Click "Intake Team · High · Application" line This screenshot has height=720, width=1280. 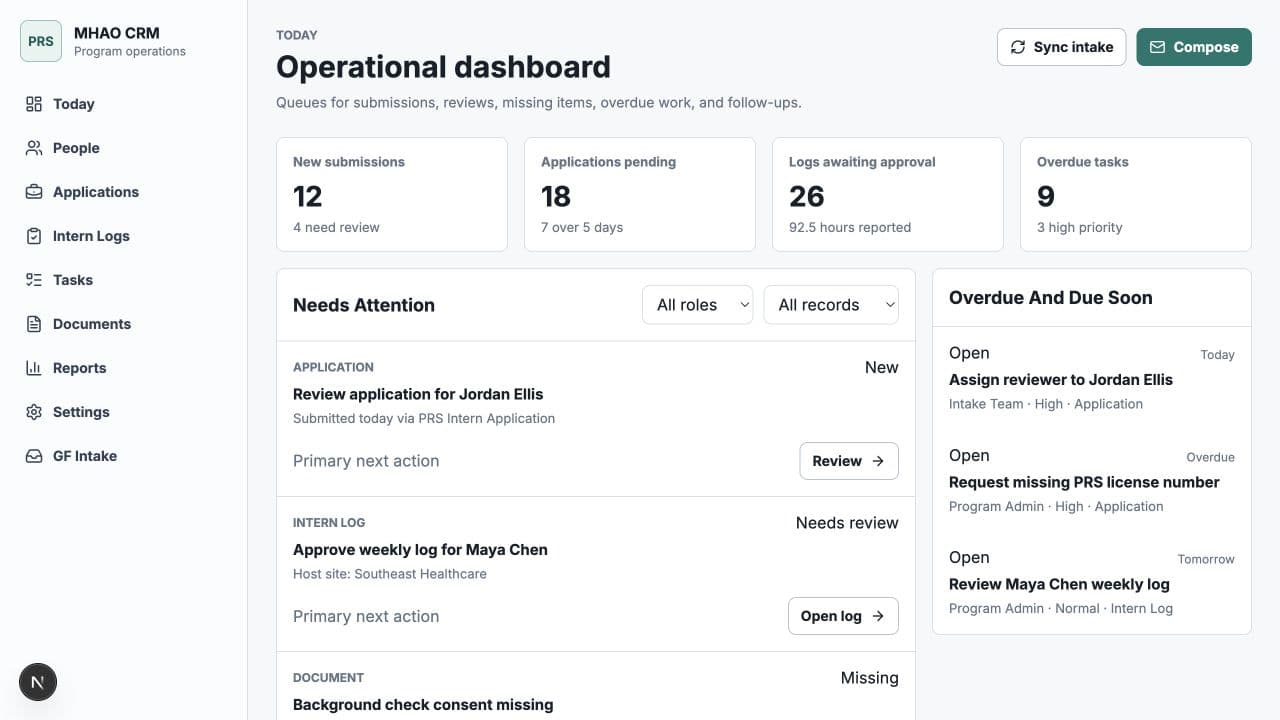coord(1046,404)
